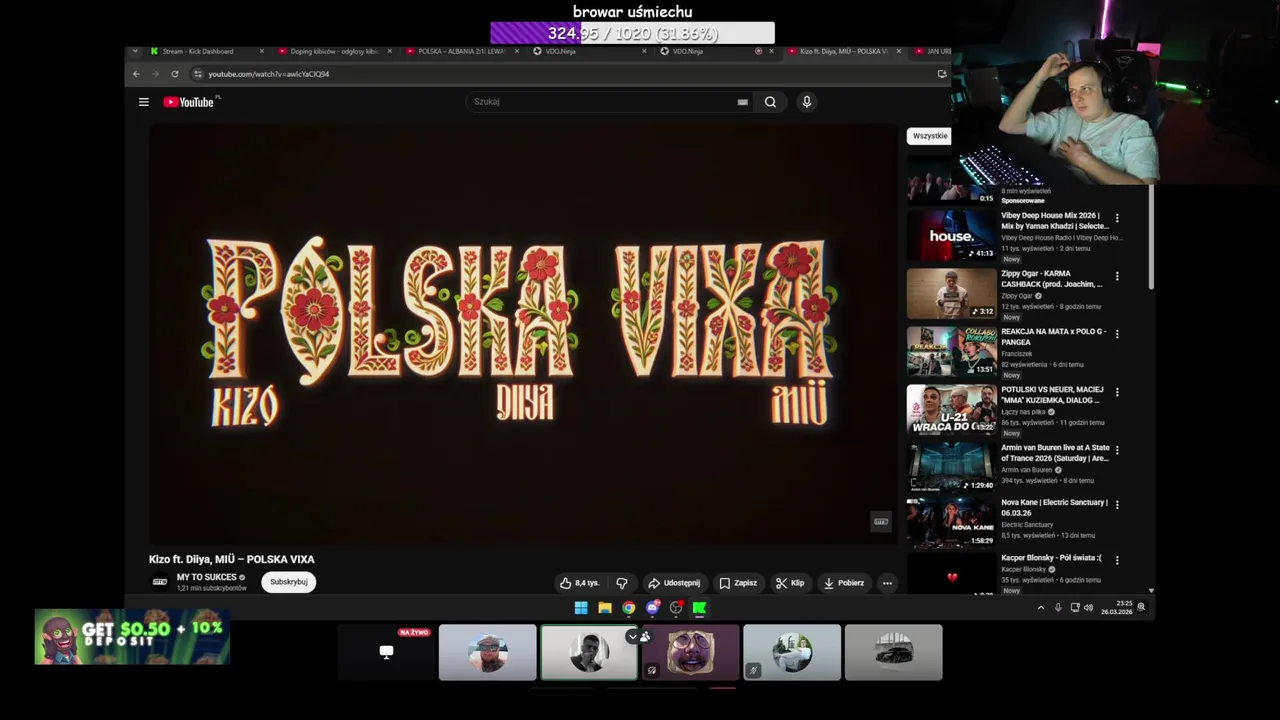
Task: Open options menu for Vibey Deep House Mix
Action: 1117,218
